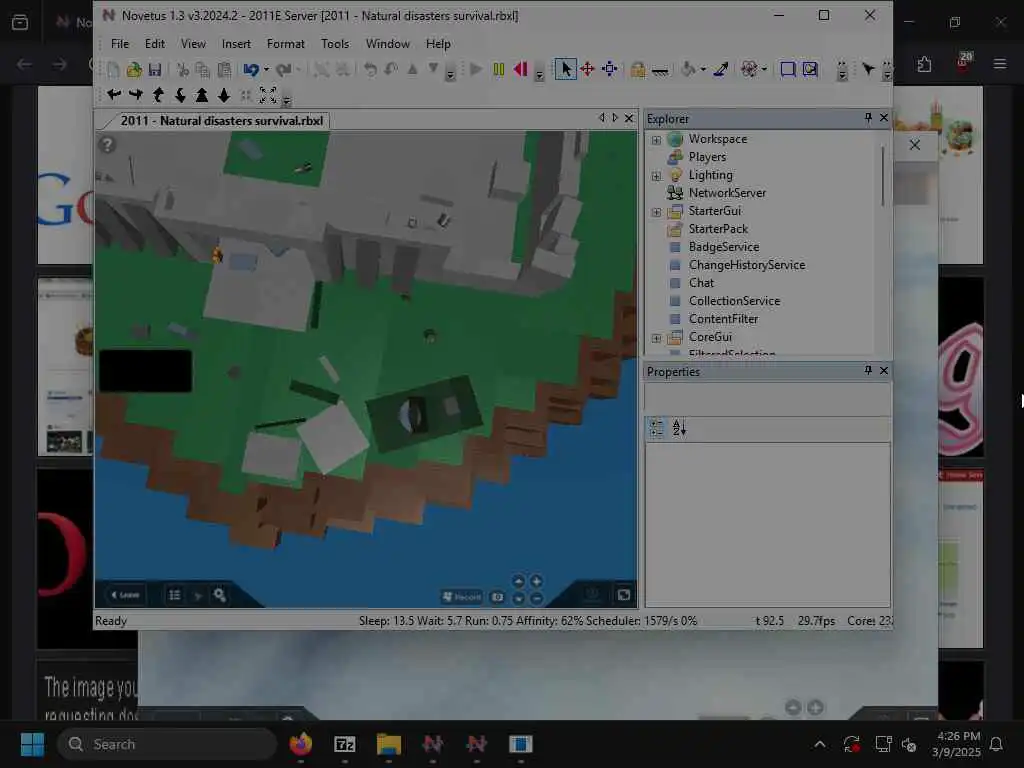
Task: Click the in-game camera zoom out minus
Action: [x=536, y=598]
